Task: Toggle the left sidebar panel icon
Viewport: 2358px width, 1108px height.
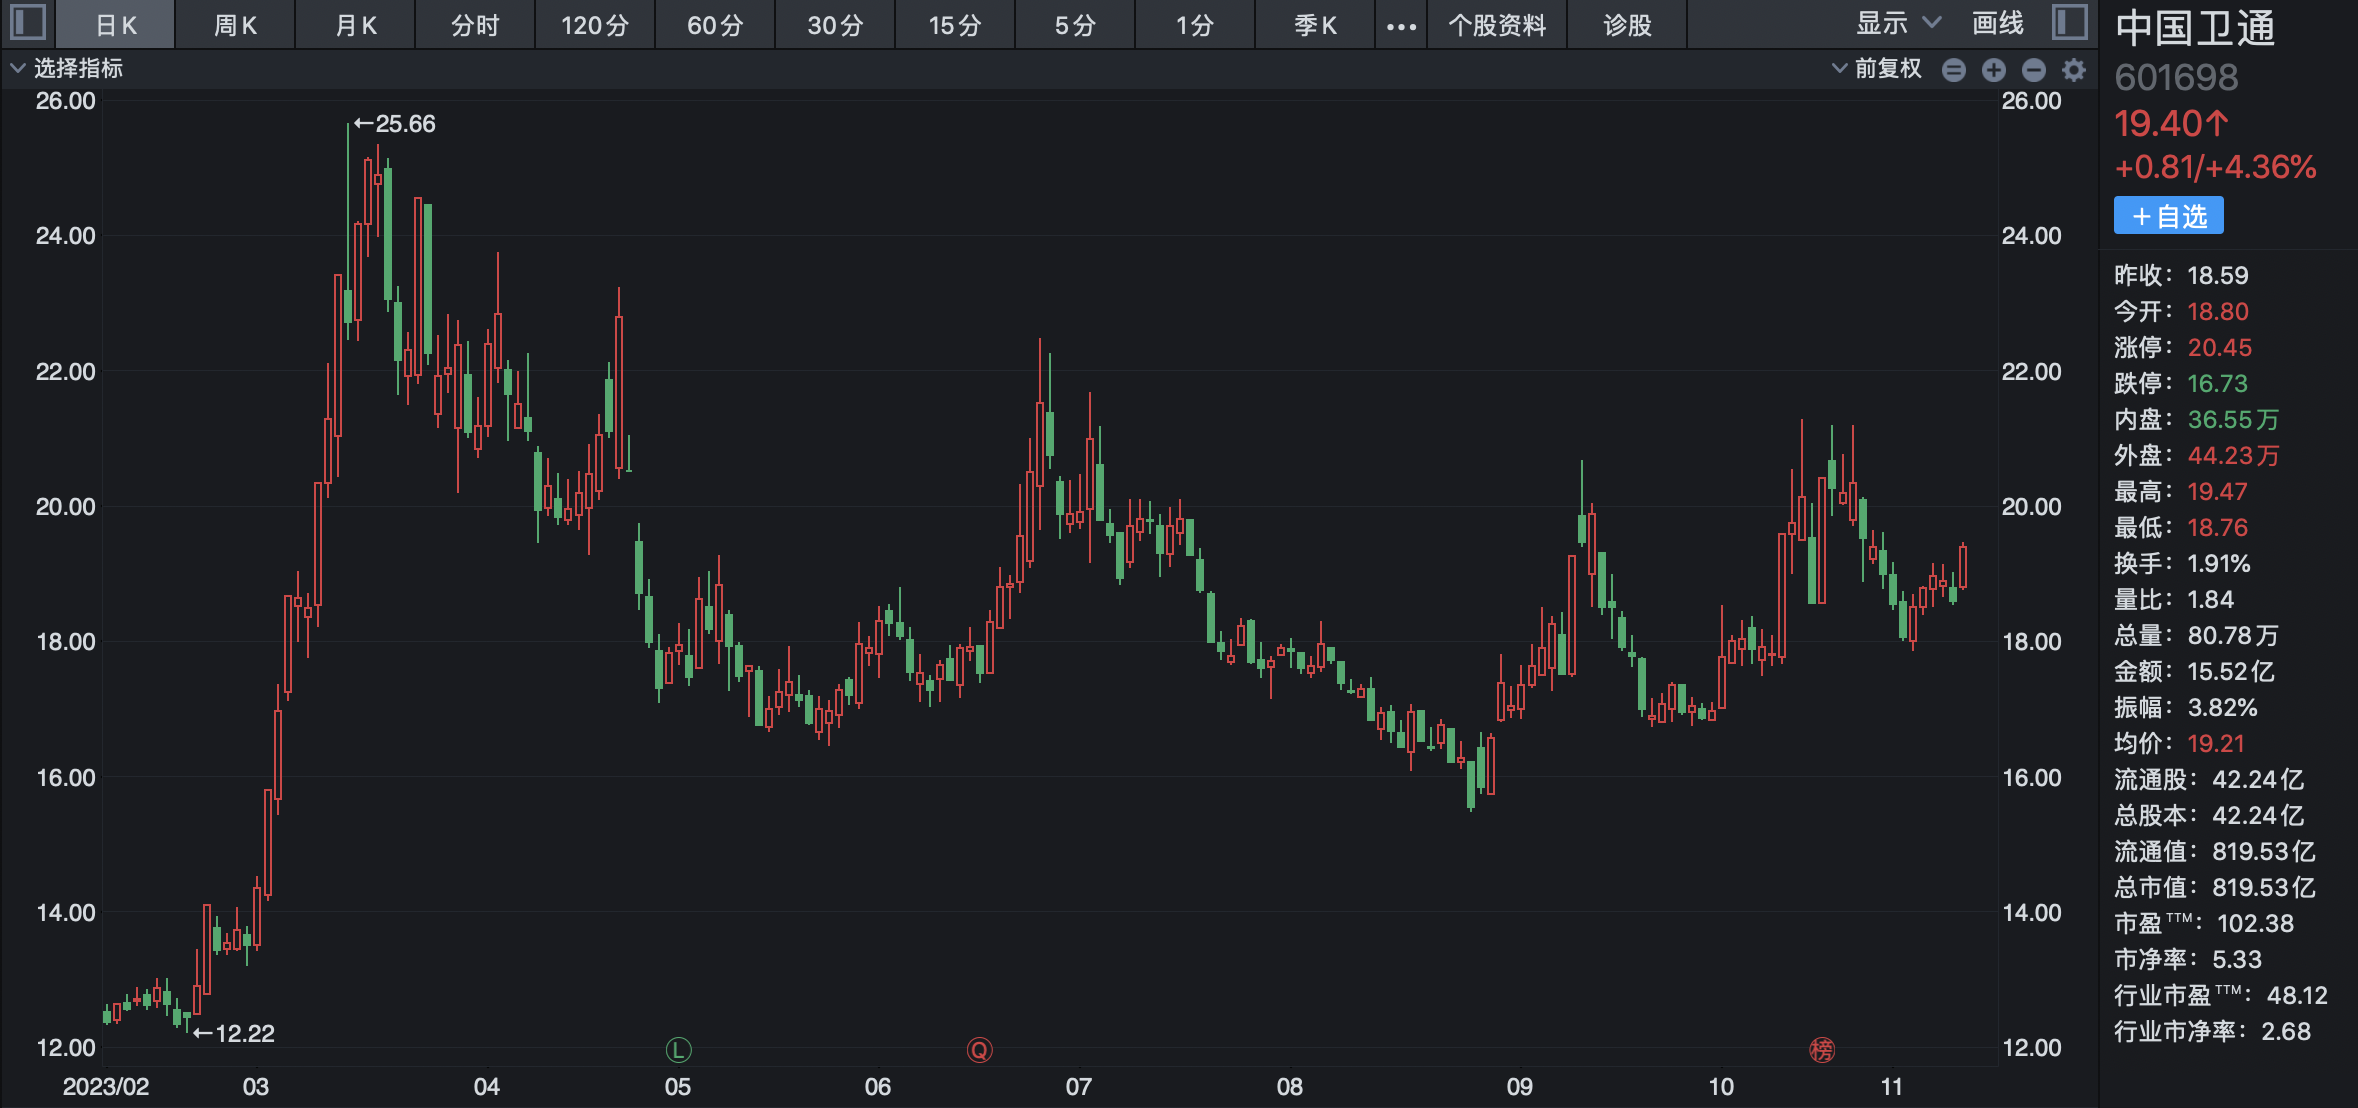Action: tap(27, 22)
